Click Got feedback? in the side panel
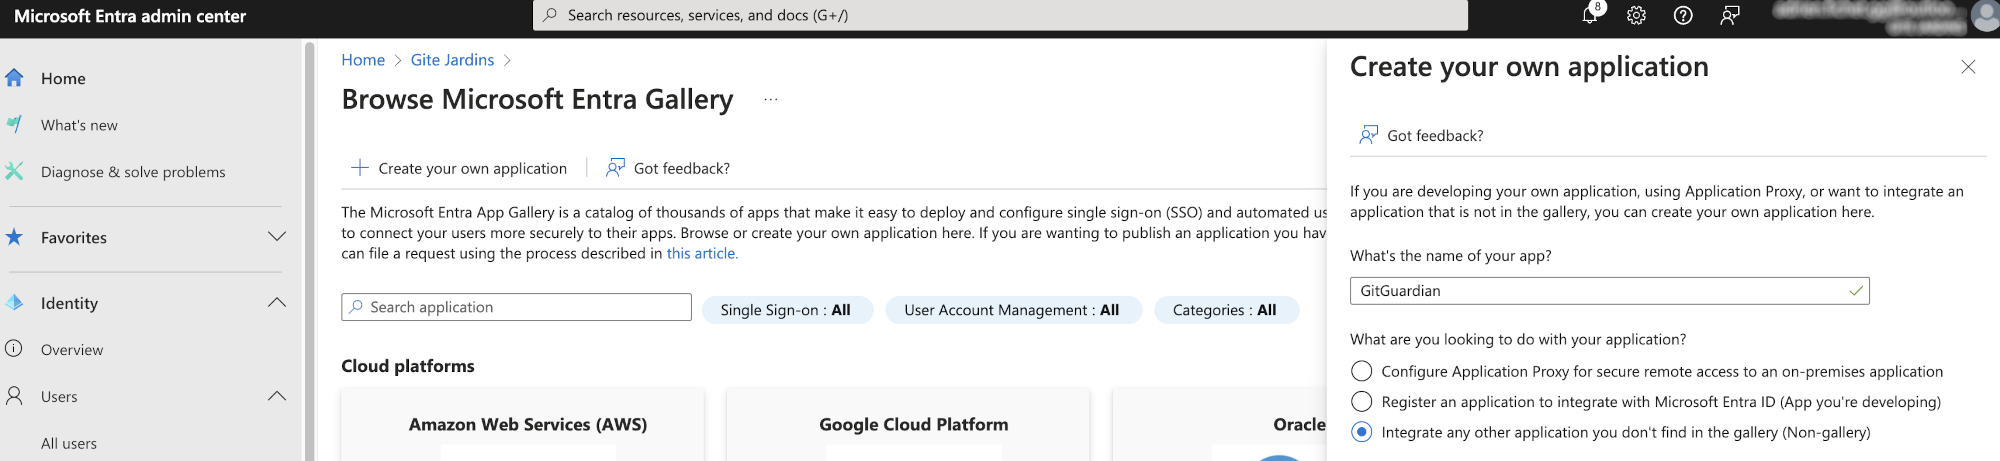This screenshot has height=461, width=2000. coord(1421,135)
